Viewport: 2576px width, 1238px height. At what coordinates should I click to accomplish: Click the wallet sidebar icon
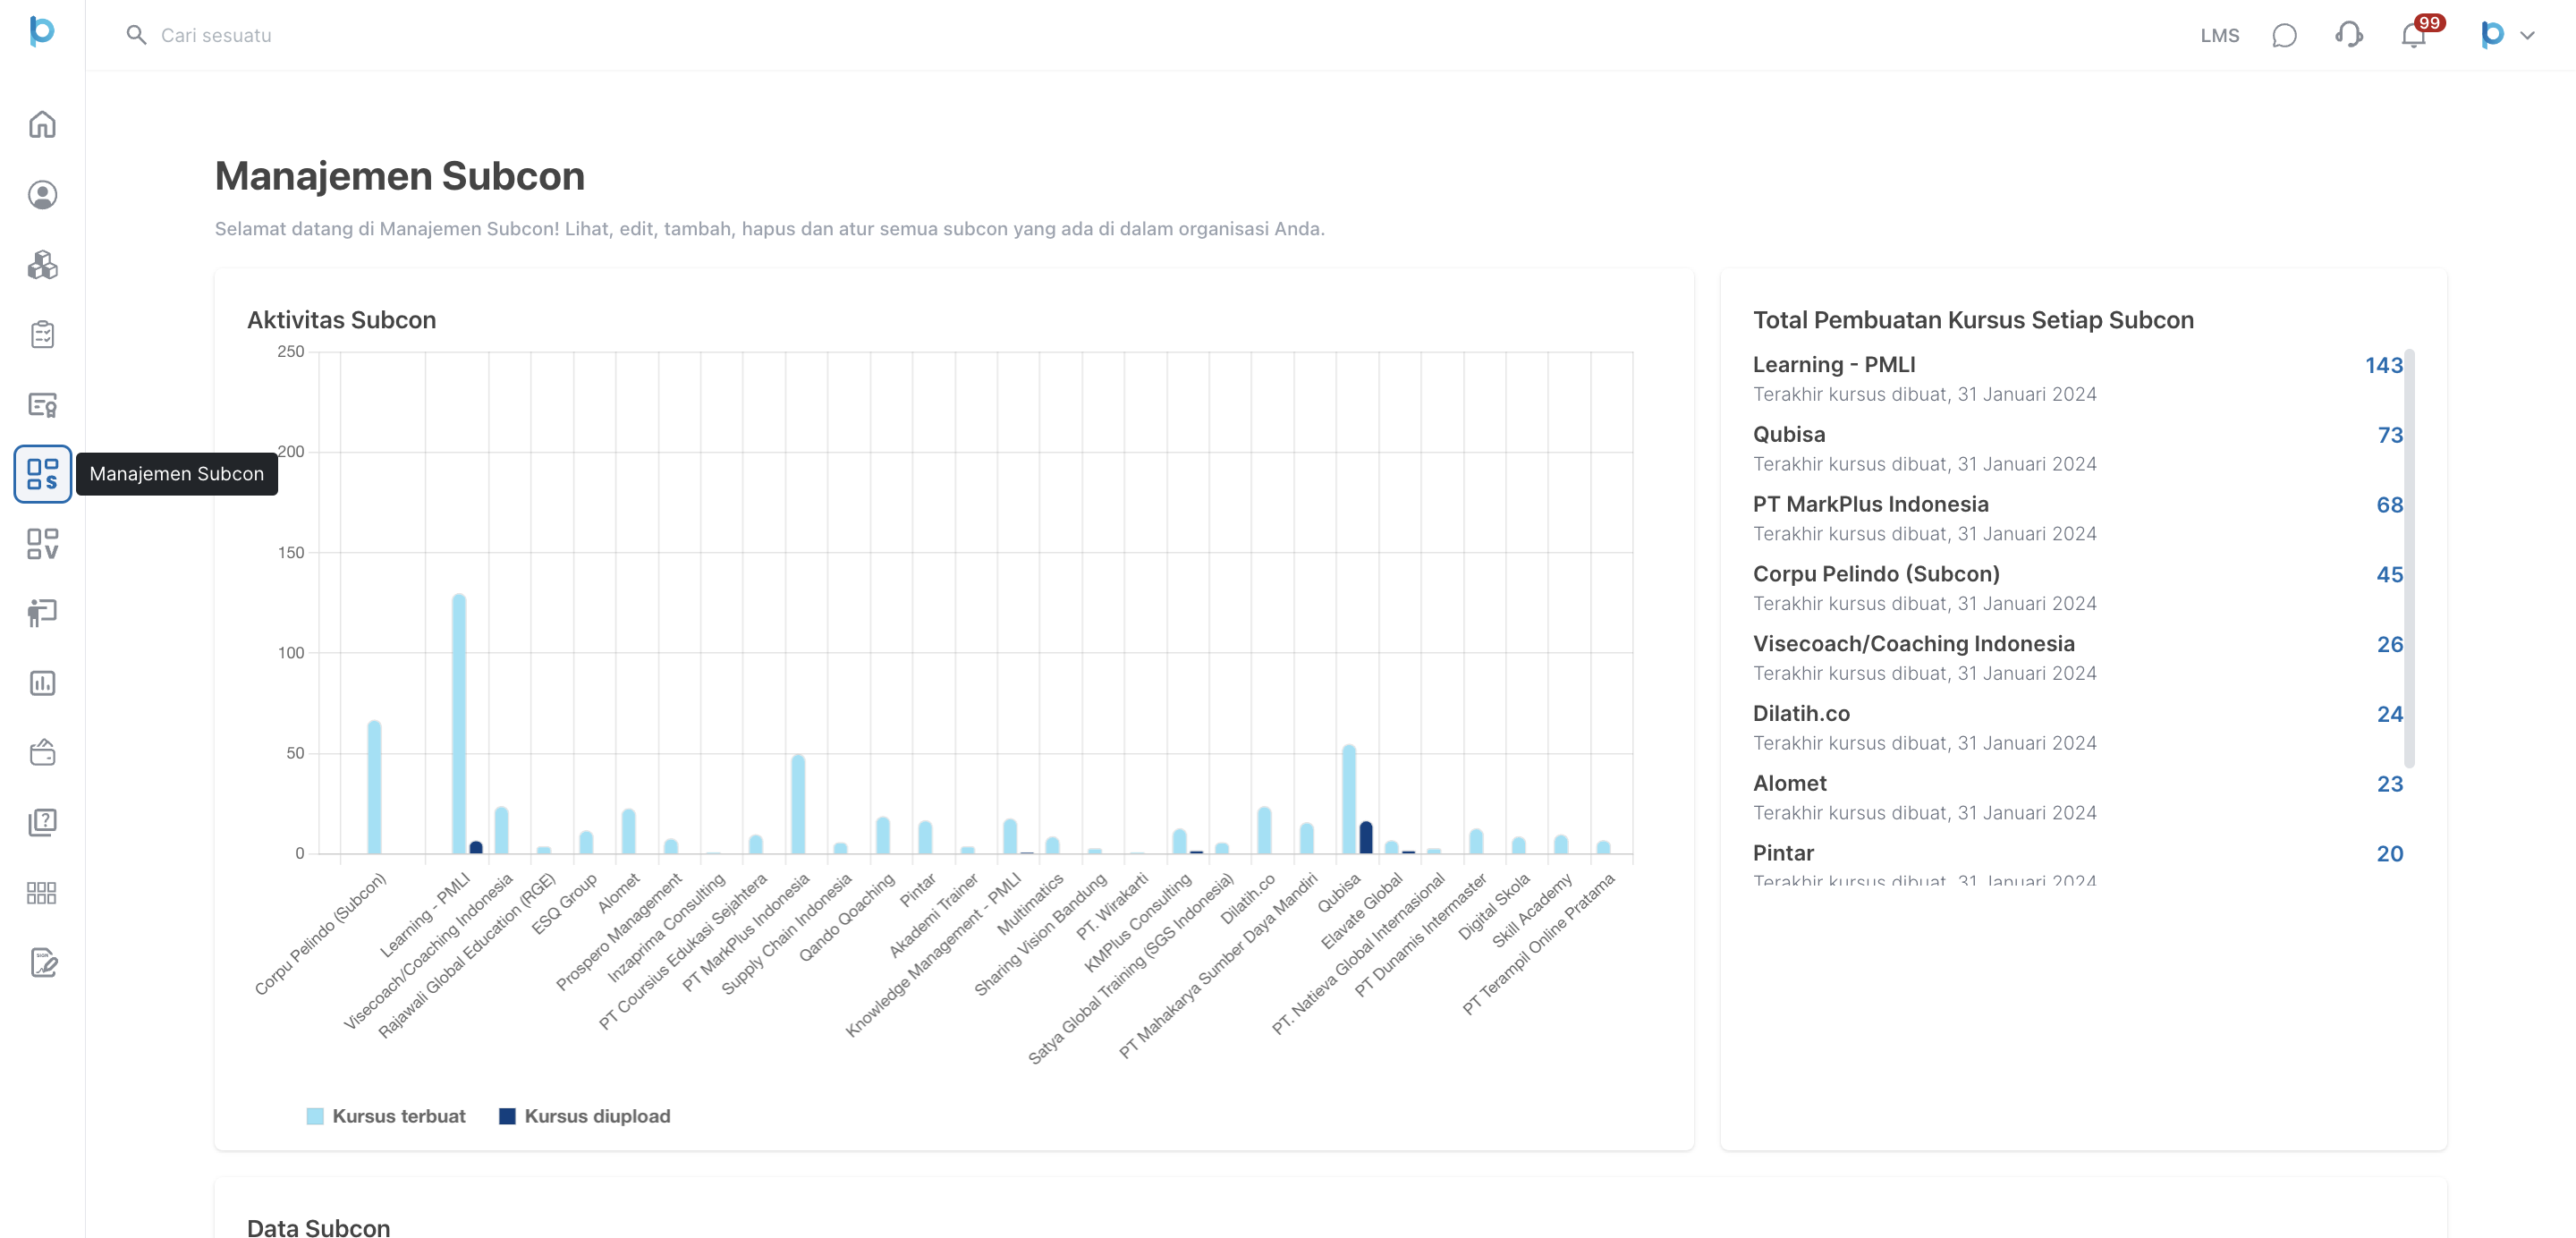(42, 752)
